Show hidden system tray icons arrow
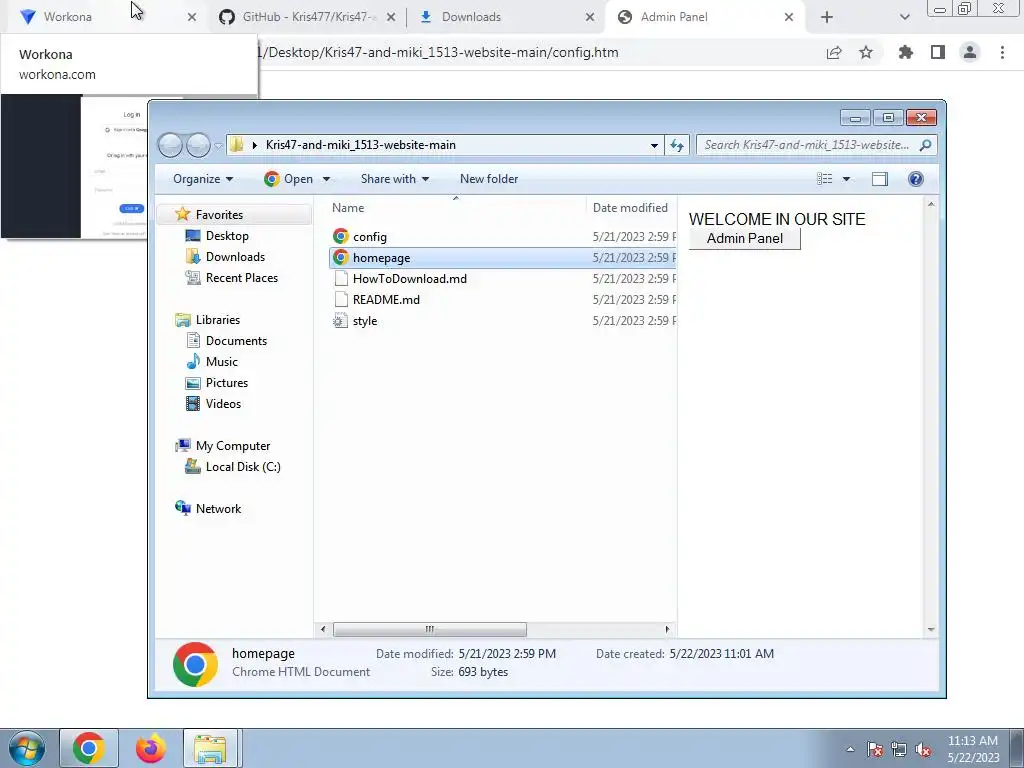The width and height of the screenshot is (1024, 768). click(x=850, y=749)
